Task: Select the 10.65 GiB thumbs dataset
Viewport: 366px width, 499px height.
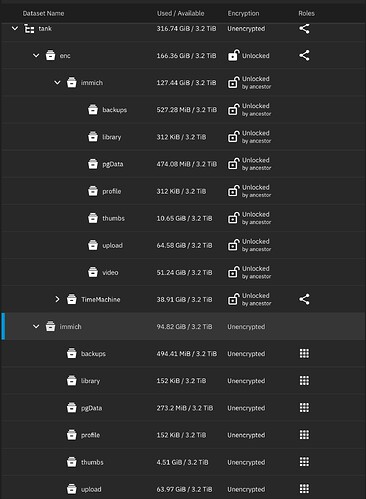Action: 183,218
